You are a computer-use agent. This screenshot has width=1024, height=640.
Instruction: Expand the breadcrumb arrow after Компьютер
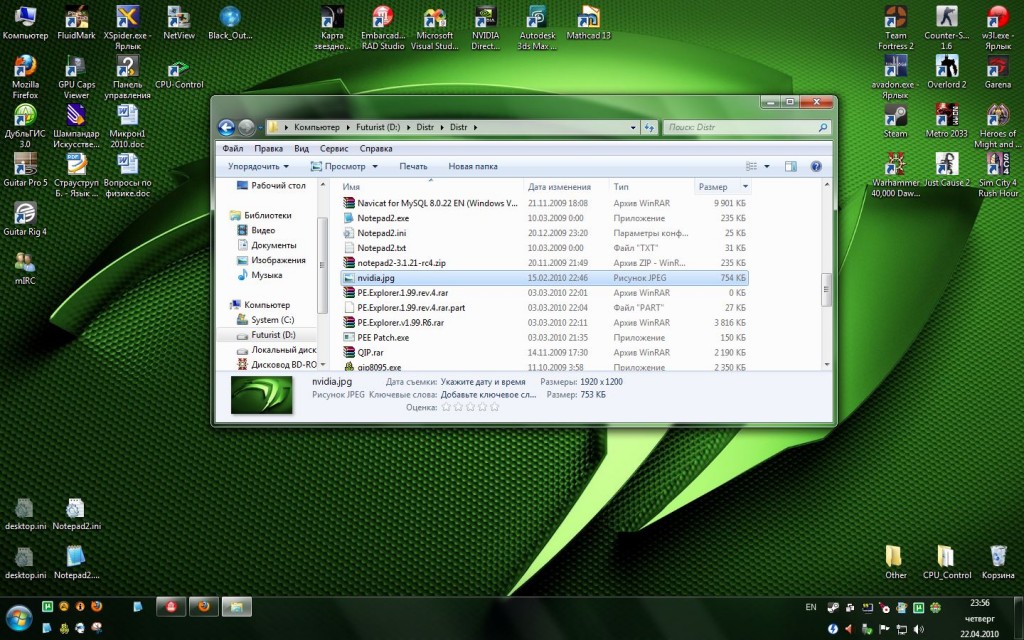[348, 127]
